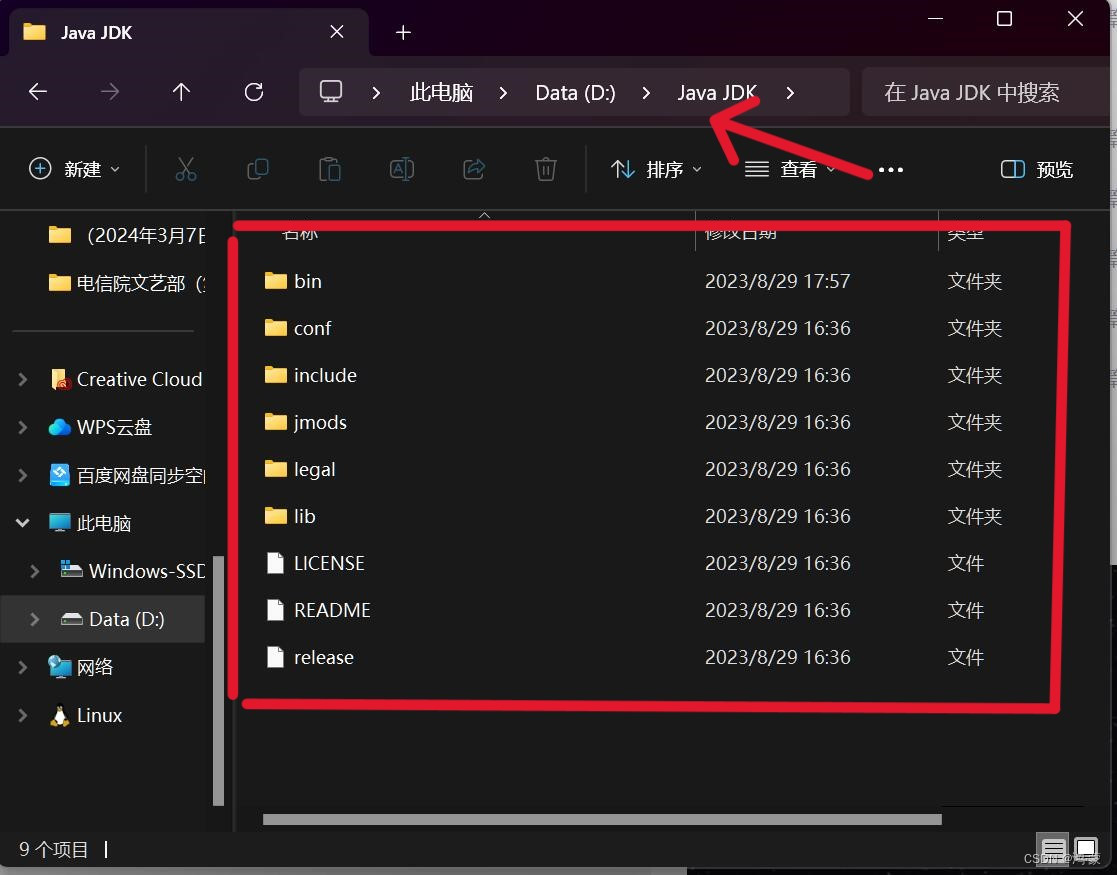Expand the Creative Cloud tree node

[23, 379]
